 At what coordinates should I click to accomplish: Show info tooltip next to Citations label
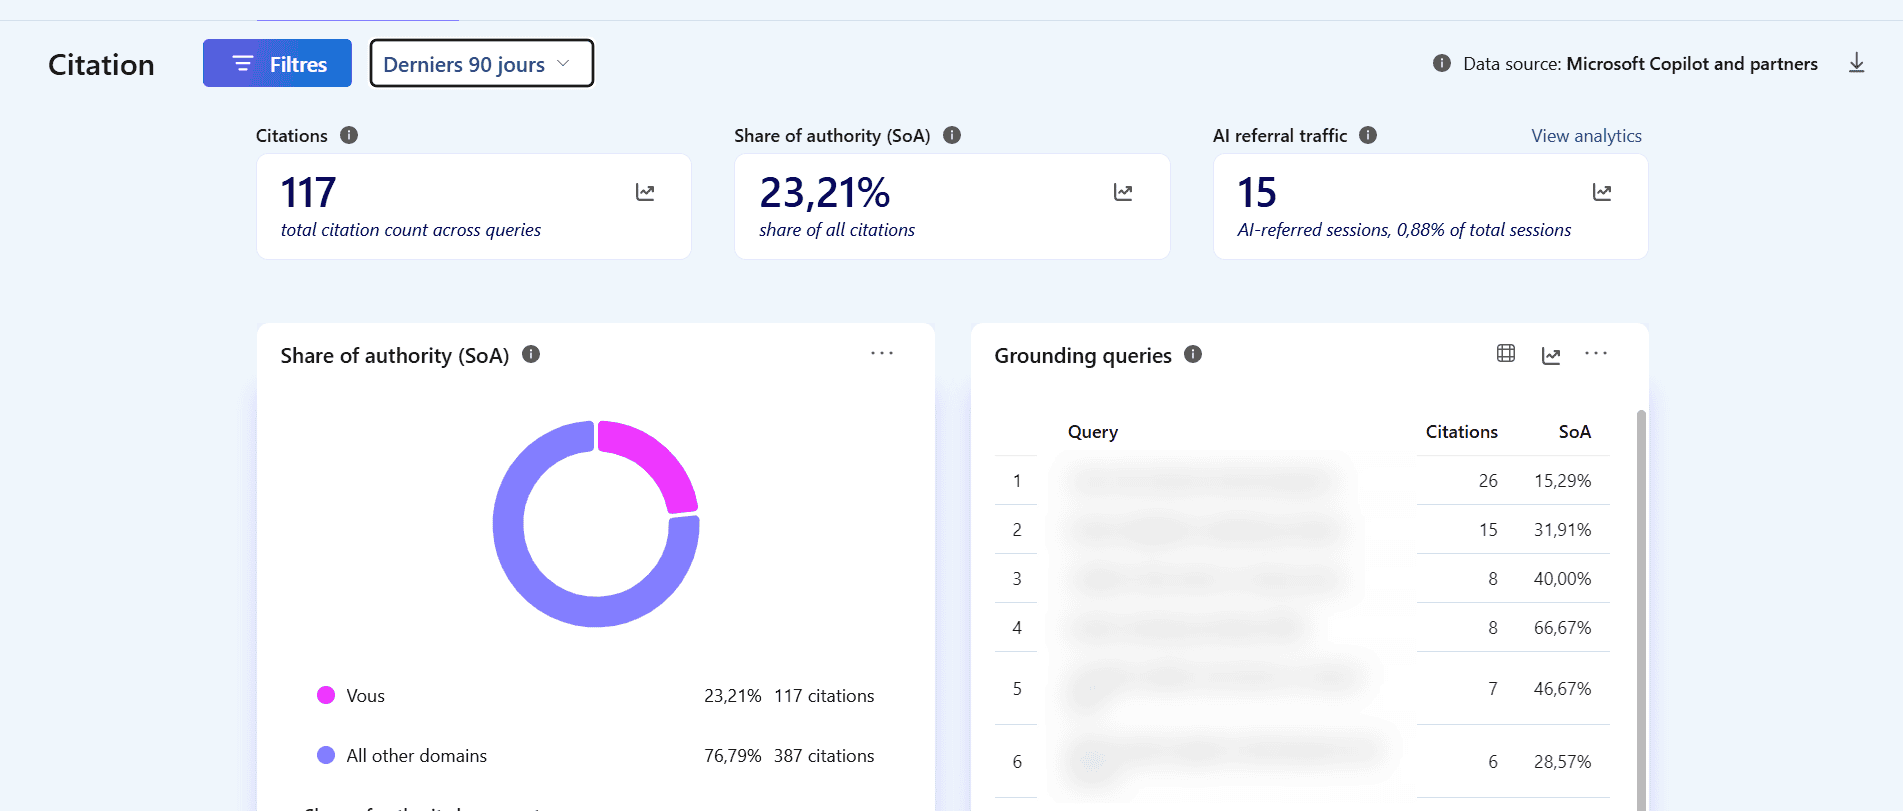click(x=349, y=135)
